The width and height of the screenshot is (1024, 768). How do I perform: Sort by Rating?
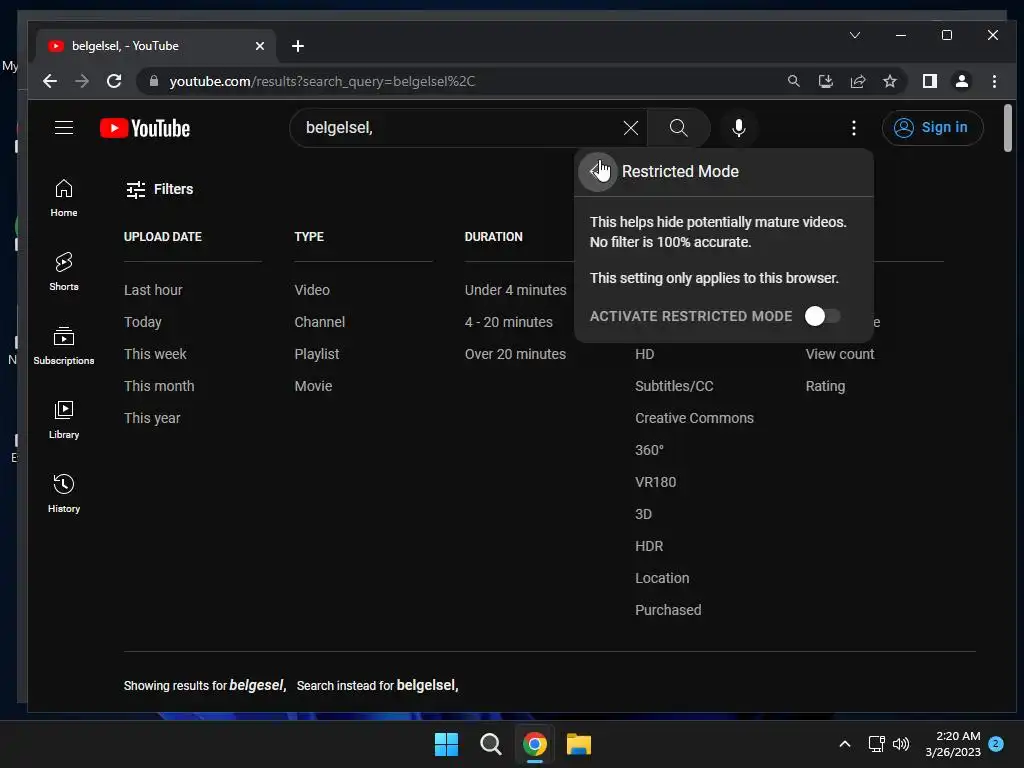(x=825, y=386)
